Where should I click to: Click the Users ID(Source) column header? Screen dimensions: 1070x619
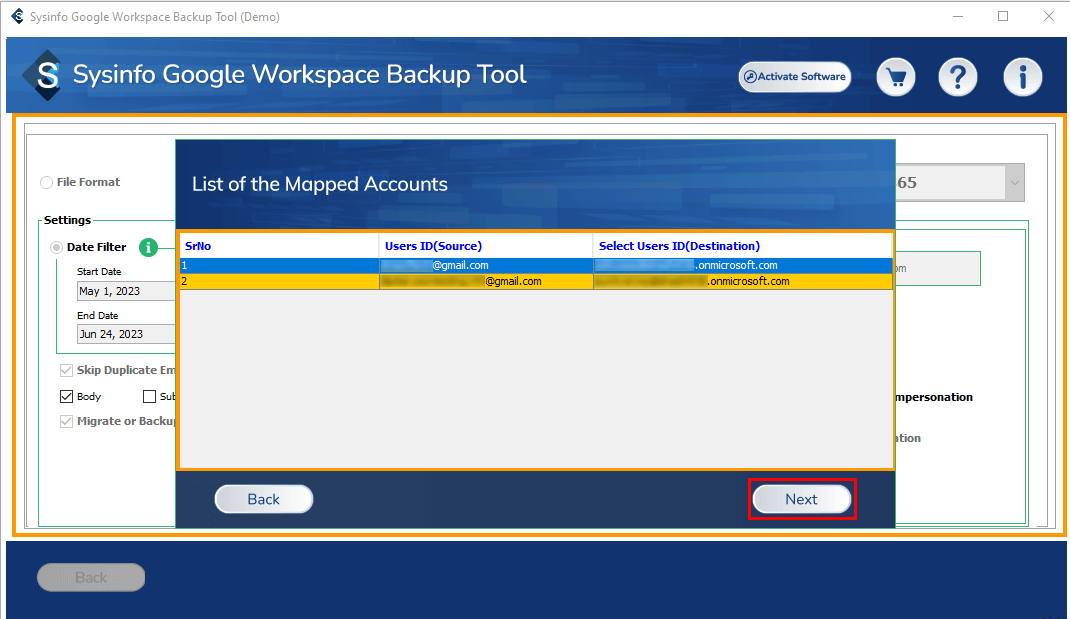pyautogui.click(x=486, y=246)
